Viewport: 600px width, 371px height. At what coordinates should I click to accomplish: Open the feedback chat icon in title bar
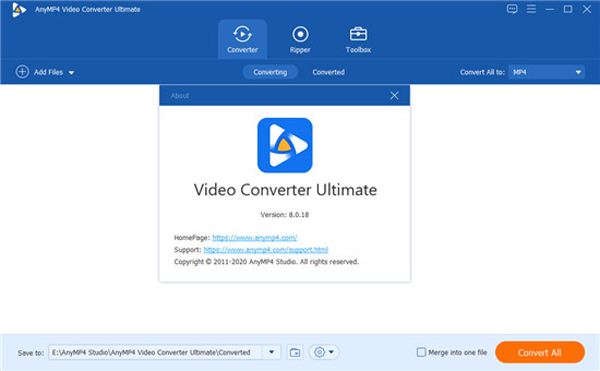click(x=512, y=9)
